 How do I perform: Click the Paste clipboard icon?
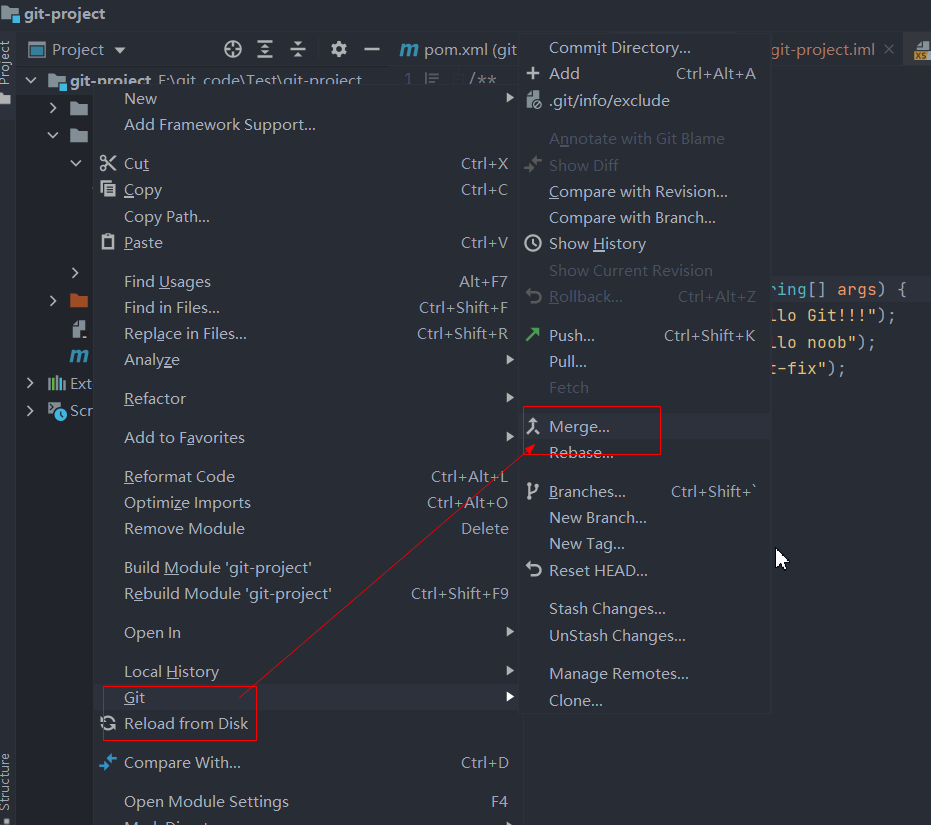tap(108, 242)
